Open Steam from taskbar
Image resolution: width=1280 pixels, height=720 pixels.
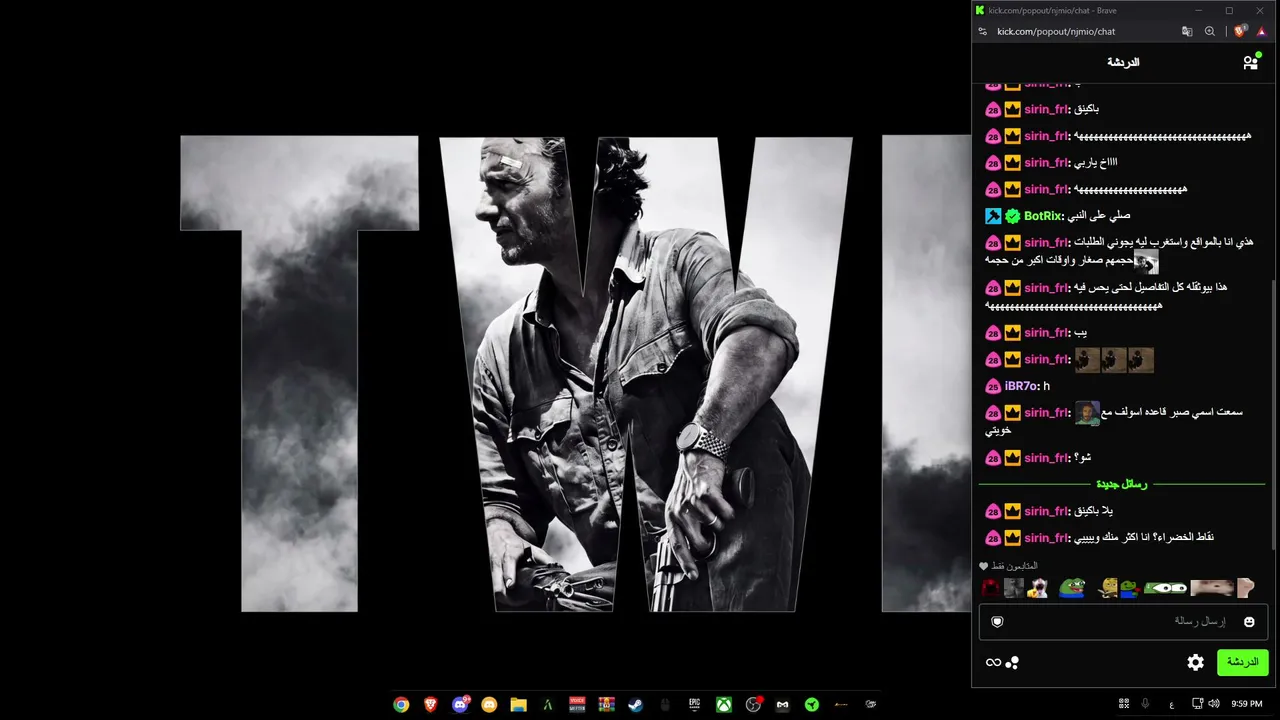(x=635, y=704)
